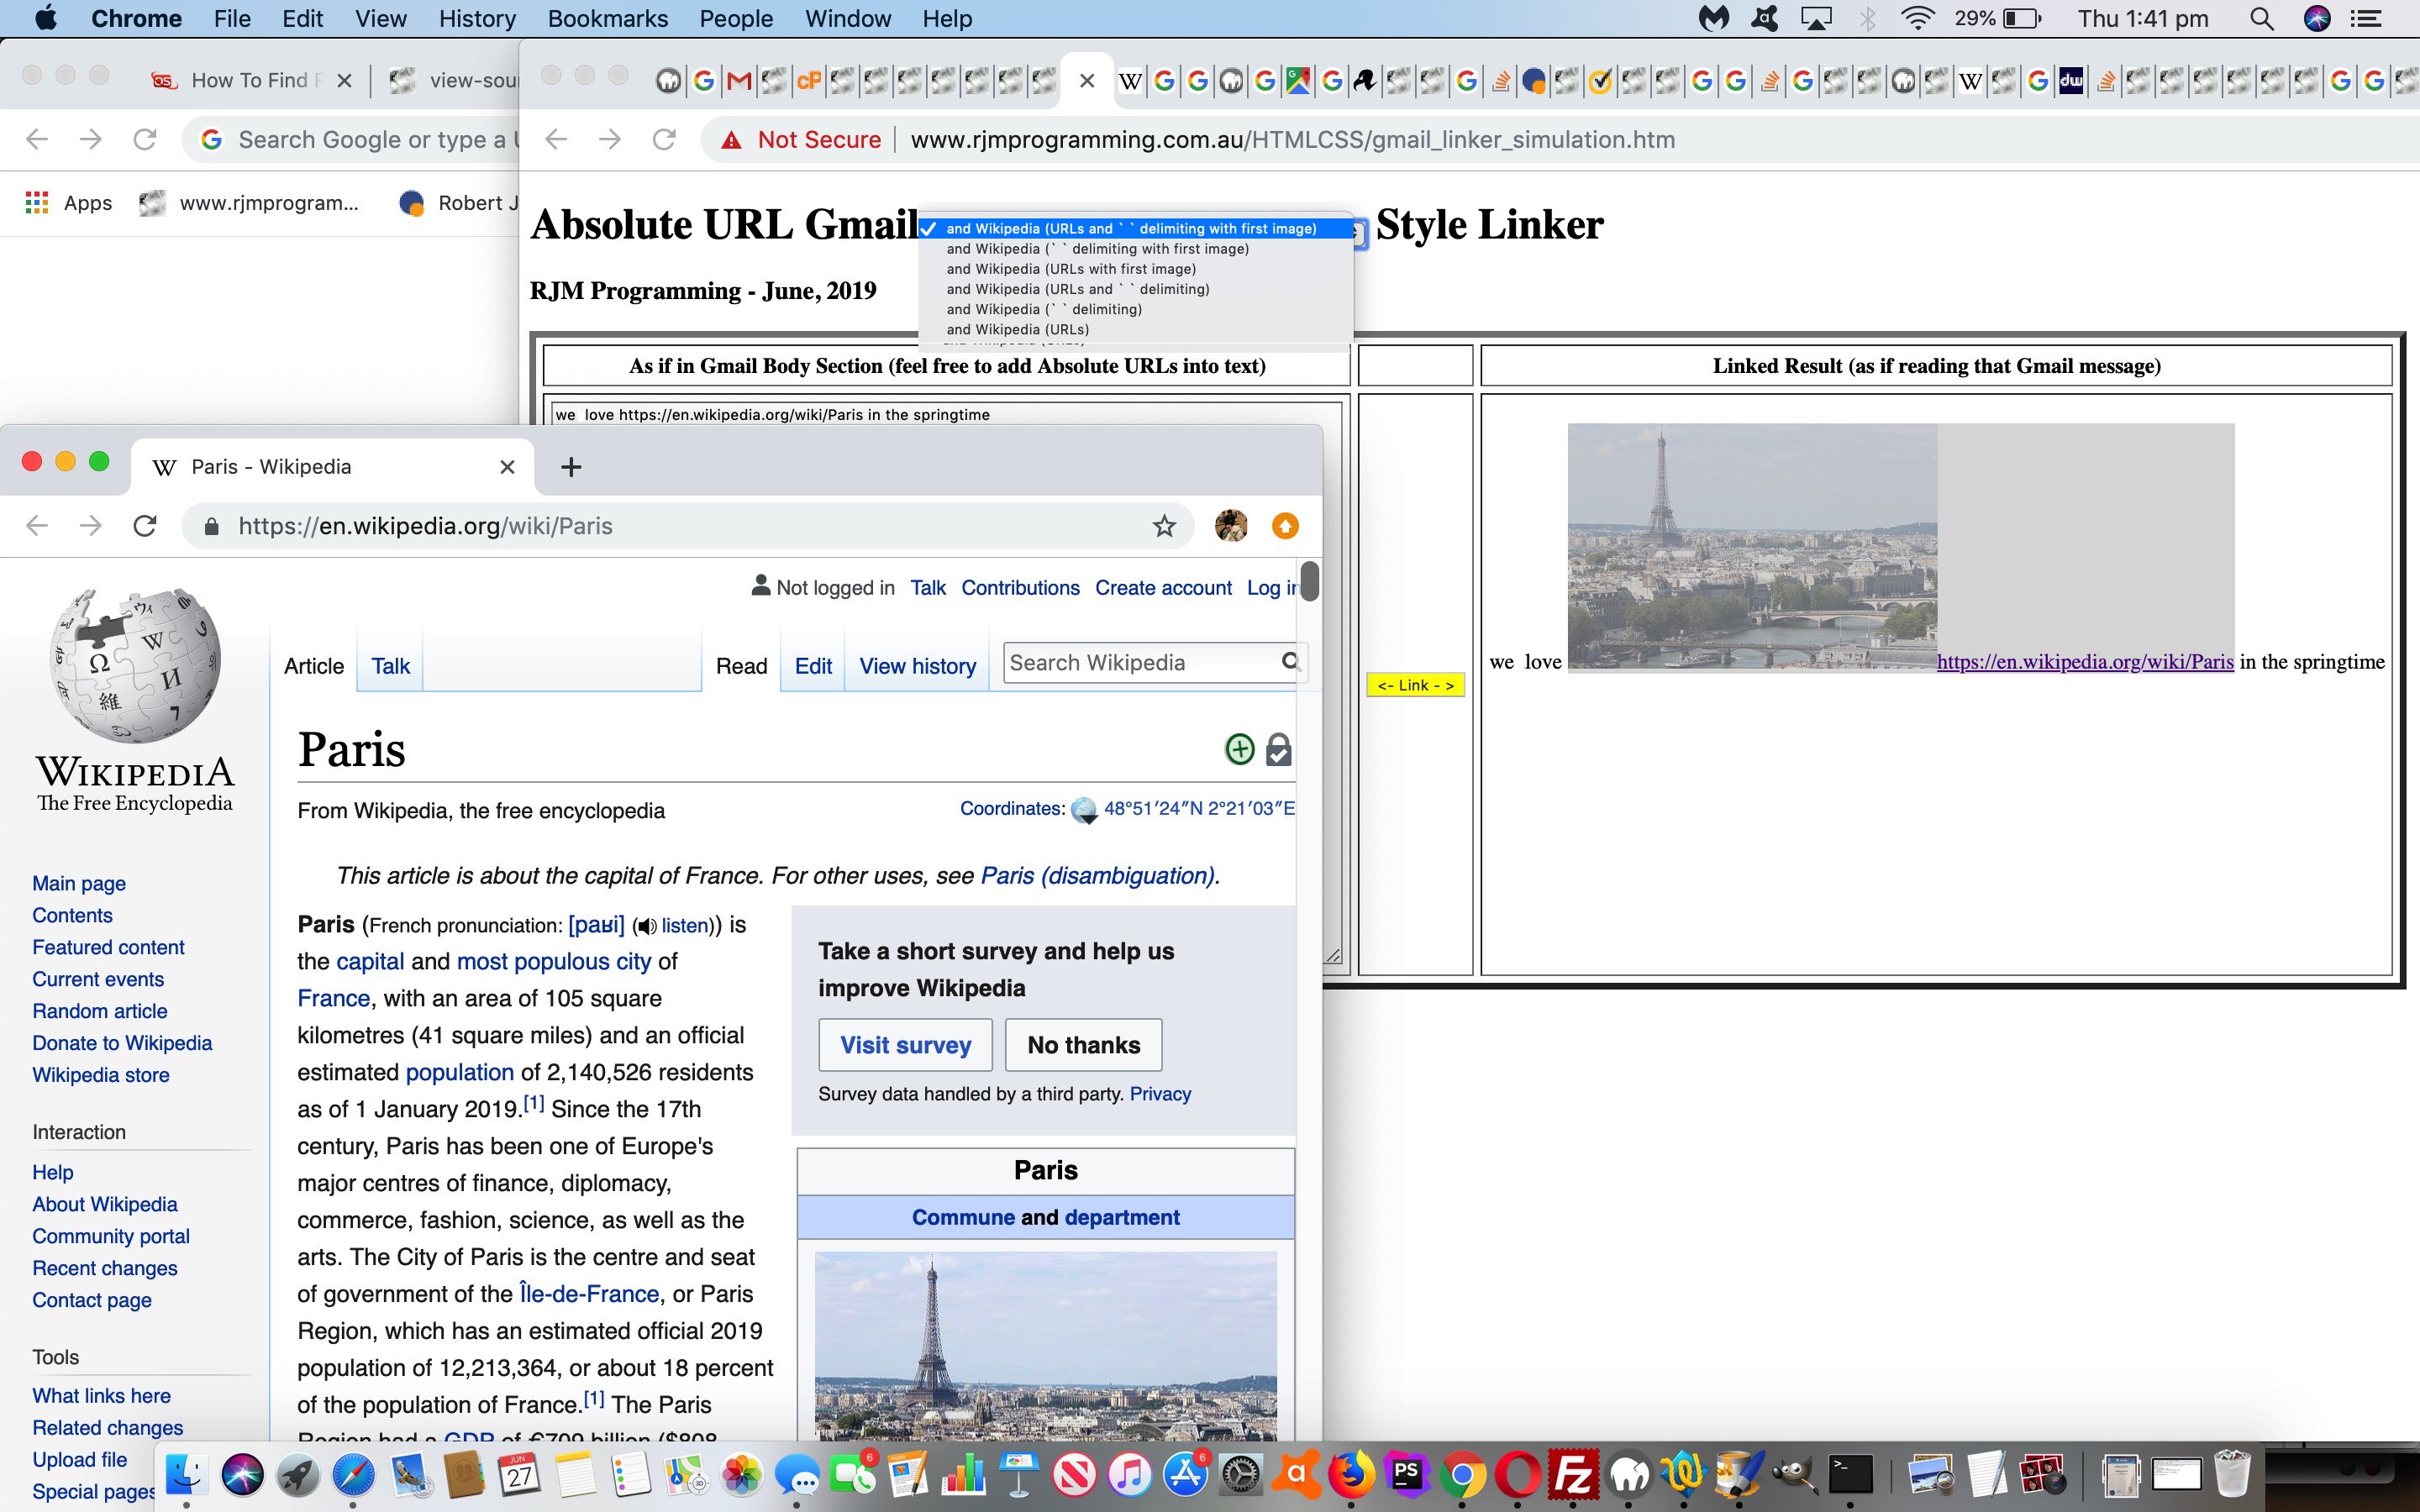Open Malwarebytes menu bar icon
Viewport: 2420px width, 1512px height.
(1714, 18)
